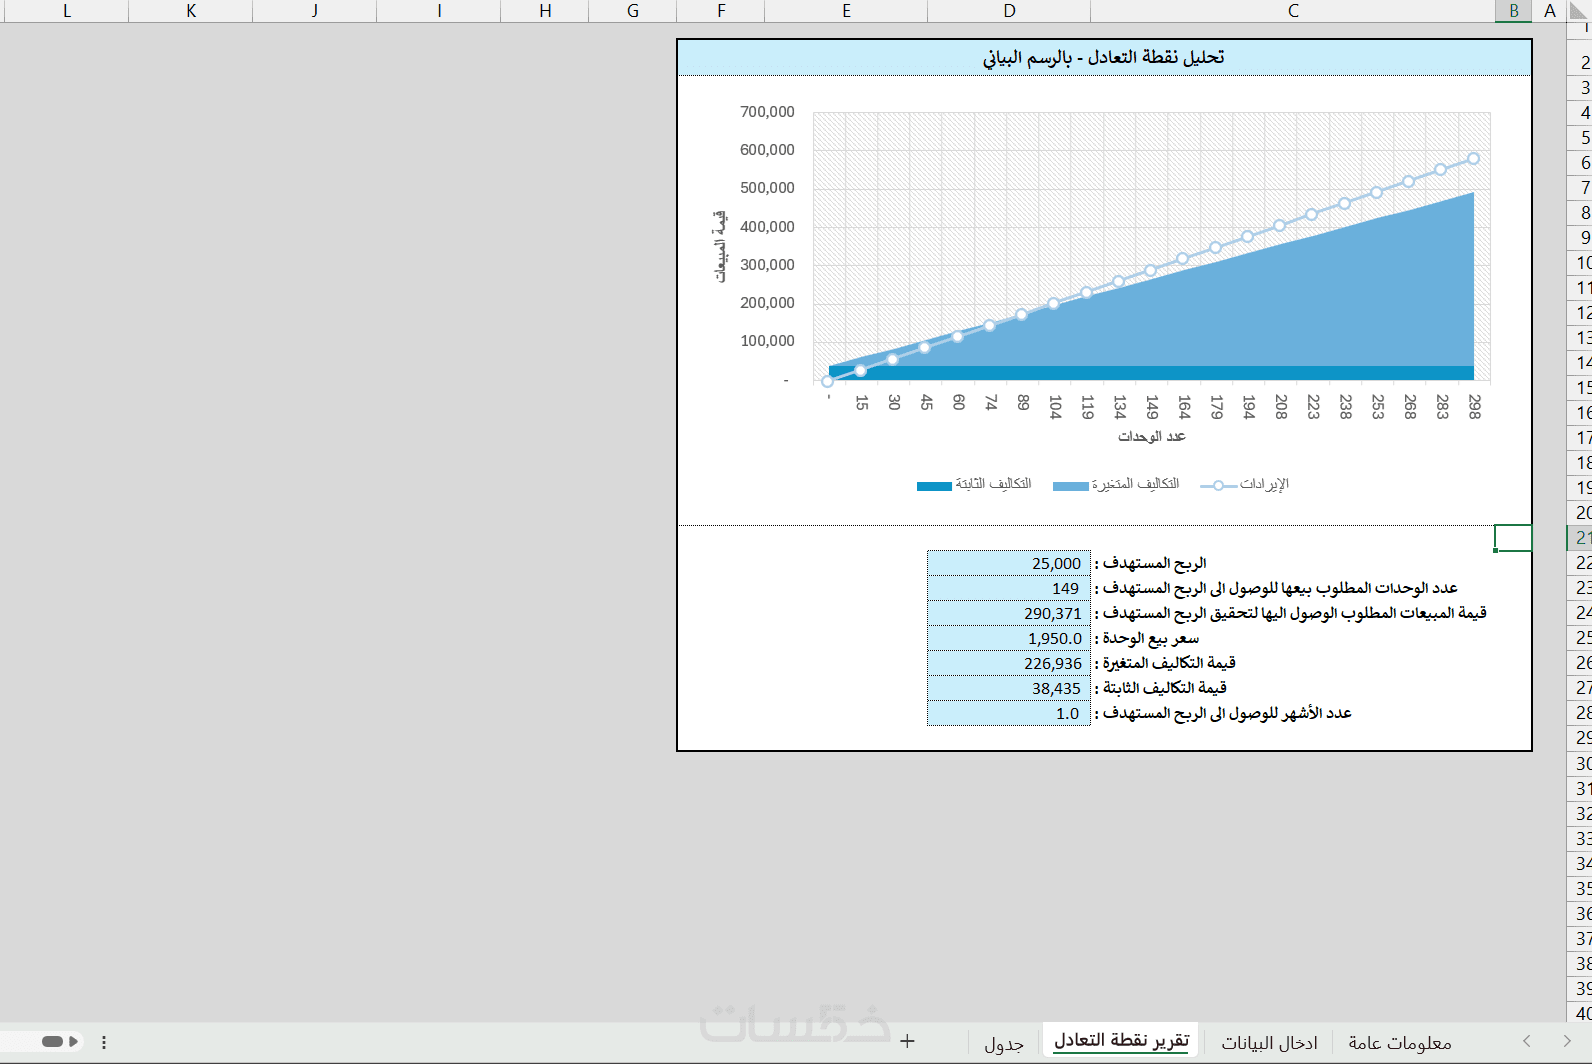Click the unit price 1,950.0 cell
Image resolution: width=1592 pixels, height=1064 pixels.
pyautogui.click(x=1009, y=638)
